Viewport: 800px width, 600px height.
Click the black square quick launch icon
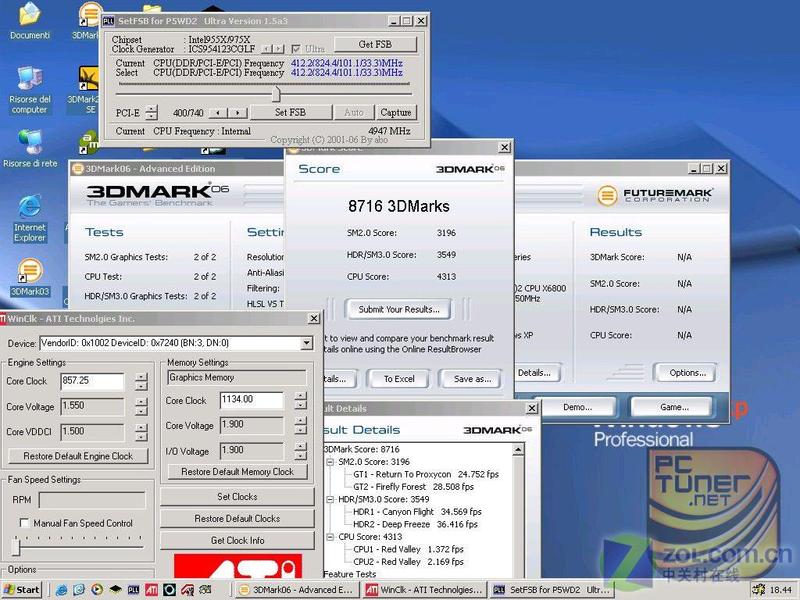point(169,590)
